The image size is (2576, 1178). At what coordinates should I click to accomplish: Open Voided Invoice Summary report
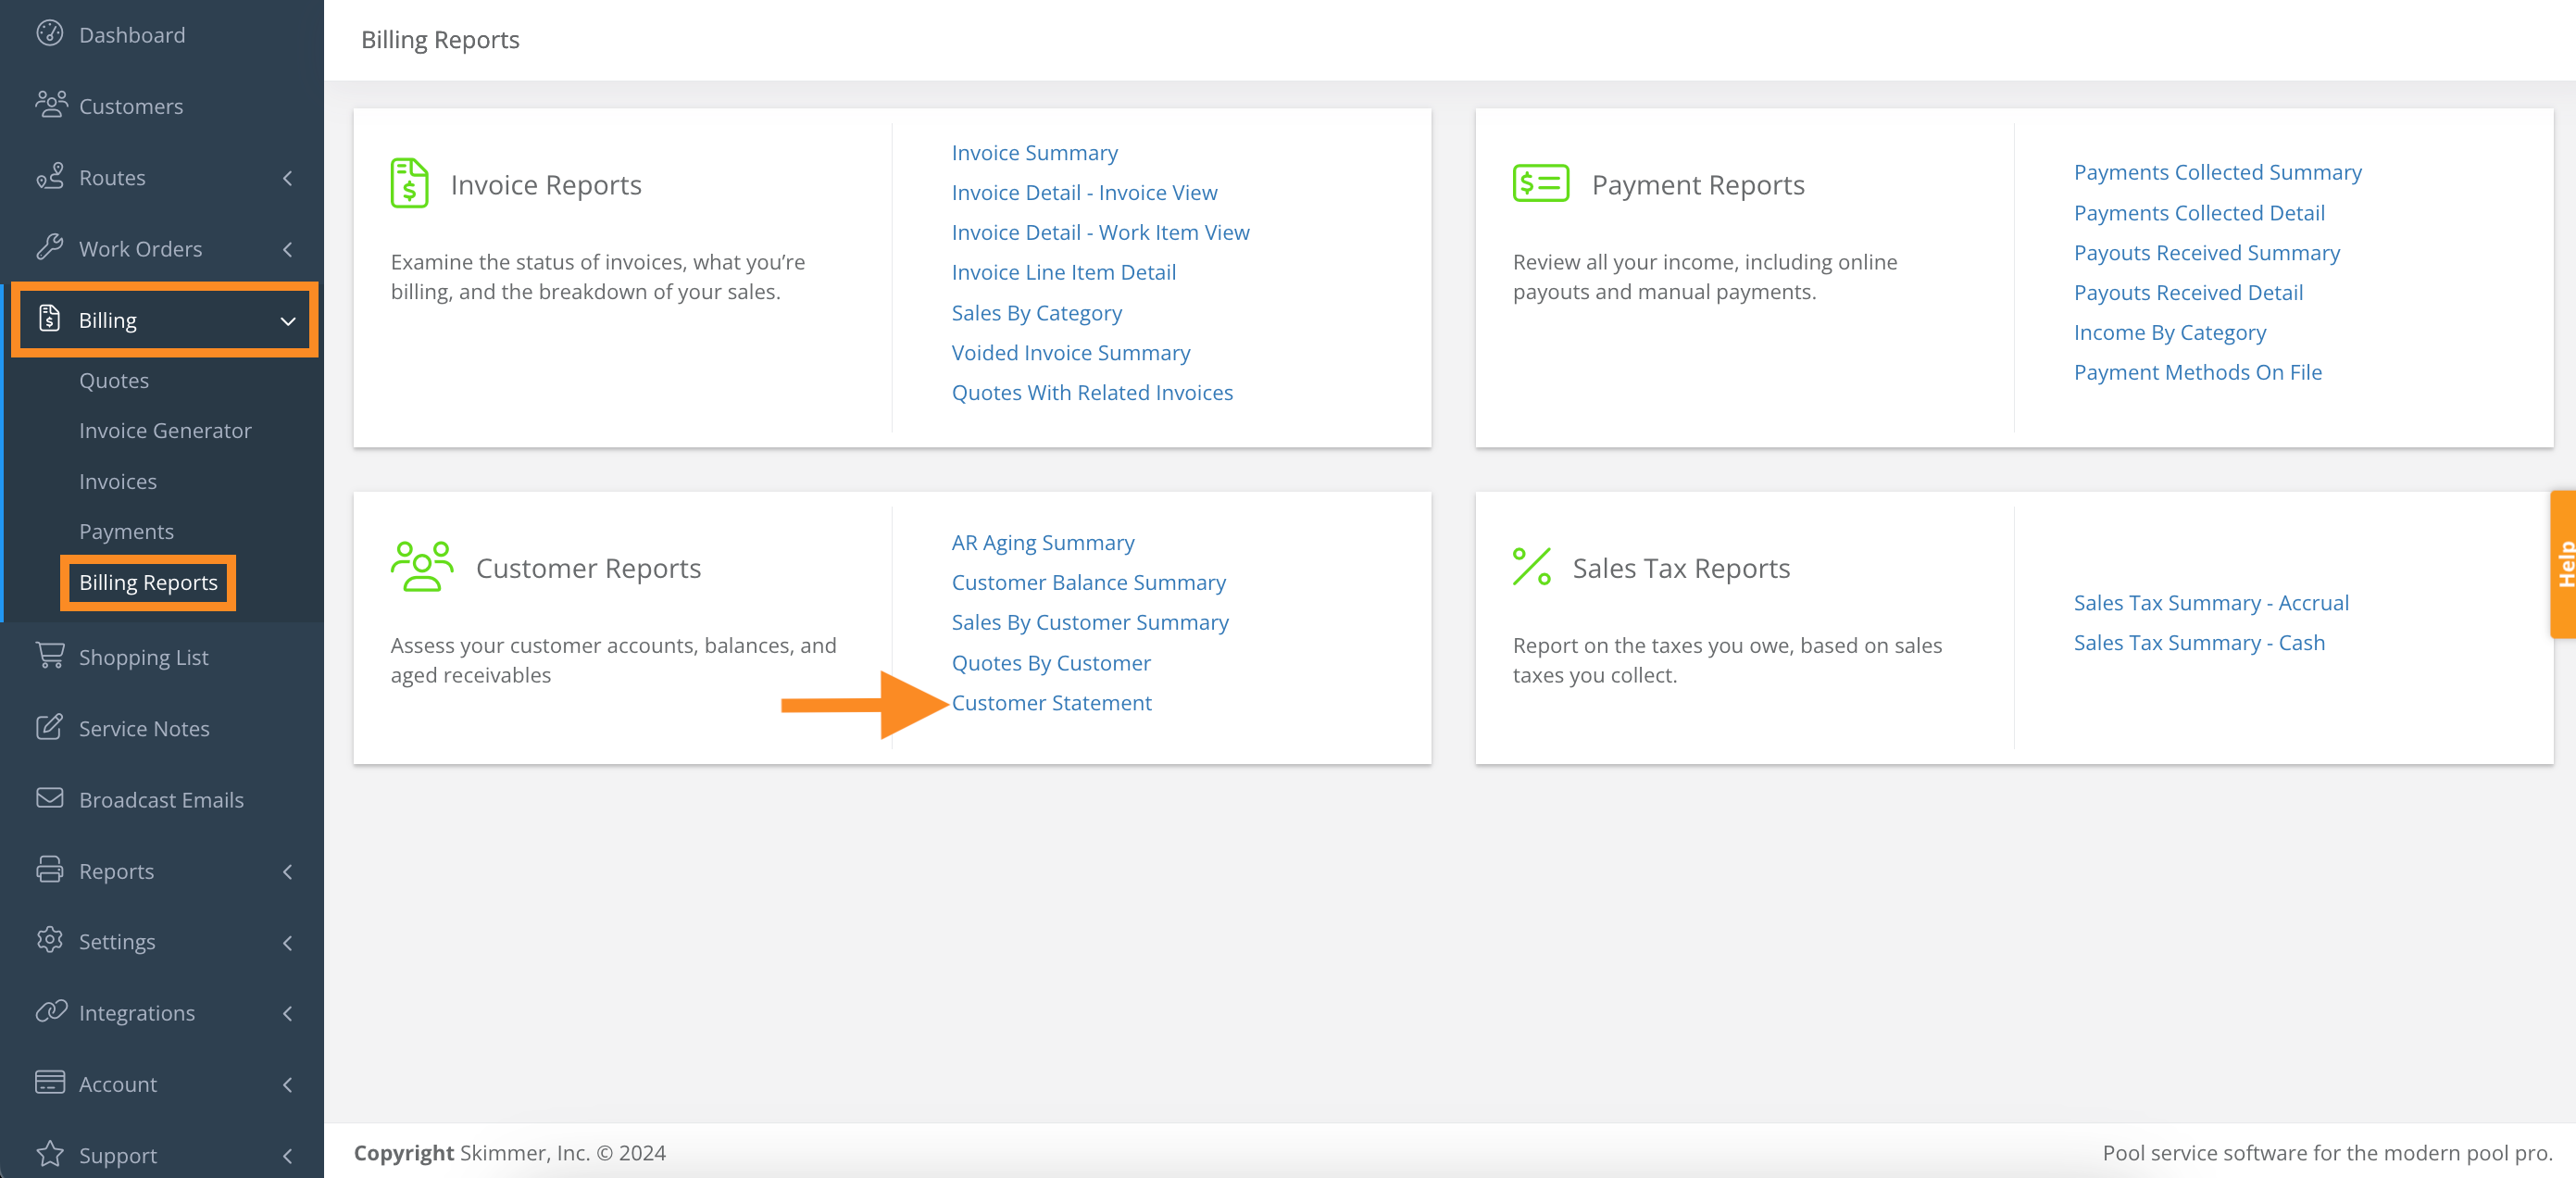point(1070,352)
